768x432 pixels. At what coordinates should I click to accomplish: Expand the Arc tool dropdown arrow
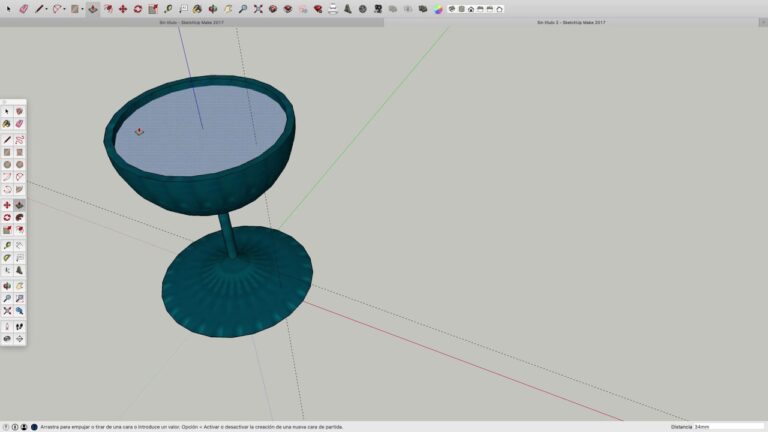click(65, 9)
